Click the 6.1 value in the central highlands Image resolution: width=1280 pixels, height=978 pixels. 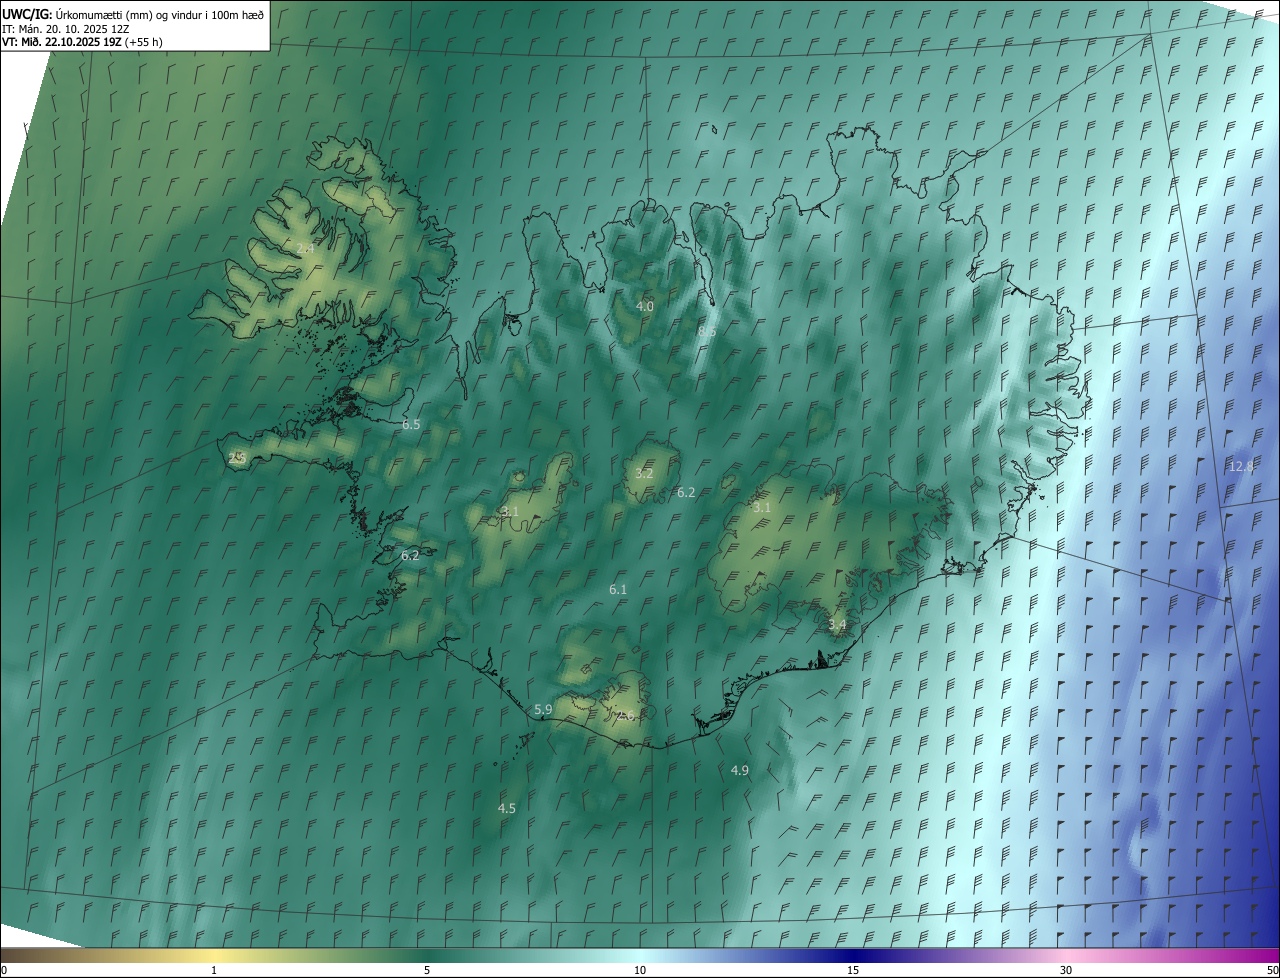618,589
